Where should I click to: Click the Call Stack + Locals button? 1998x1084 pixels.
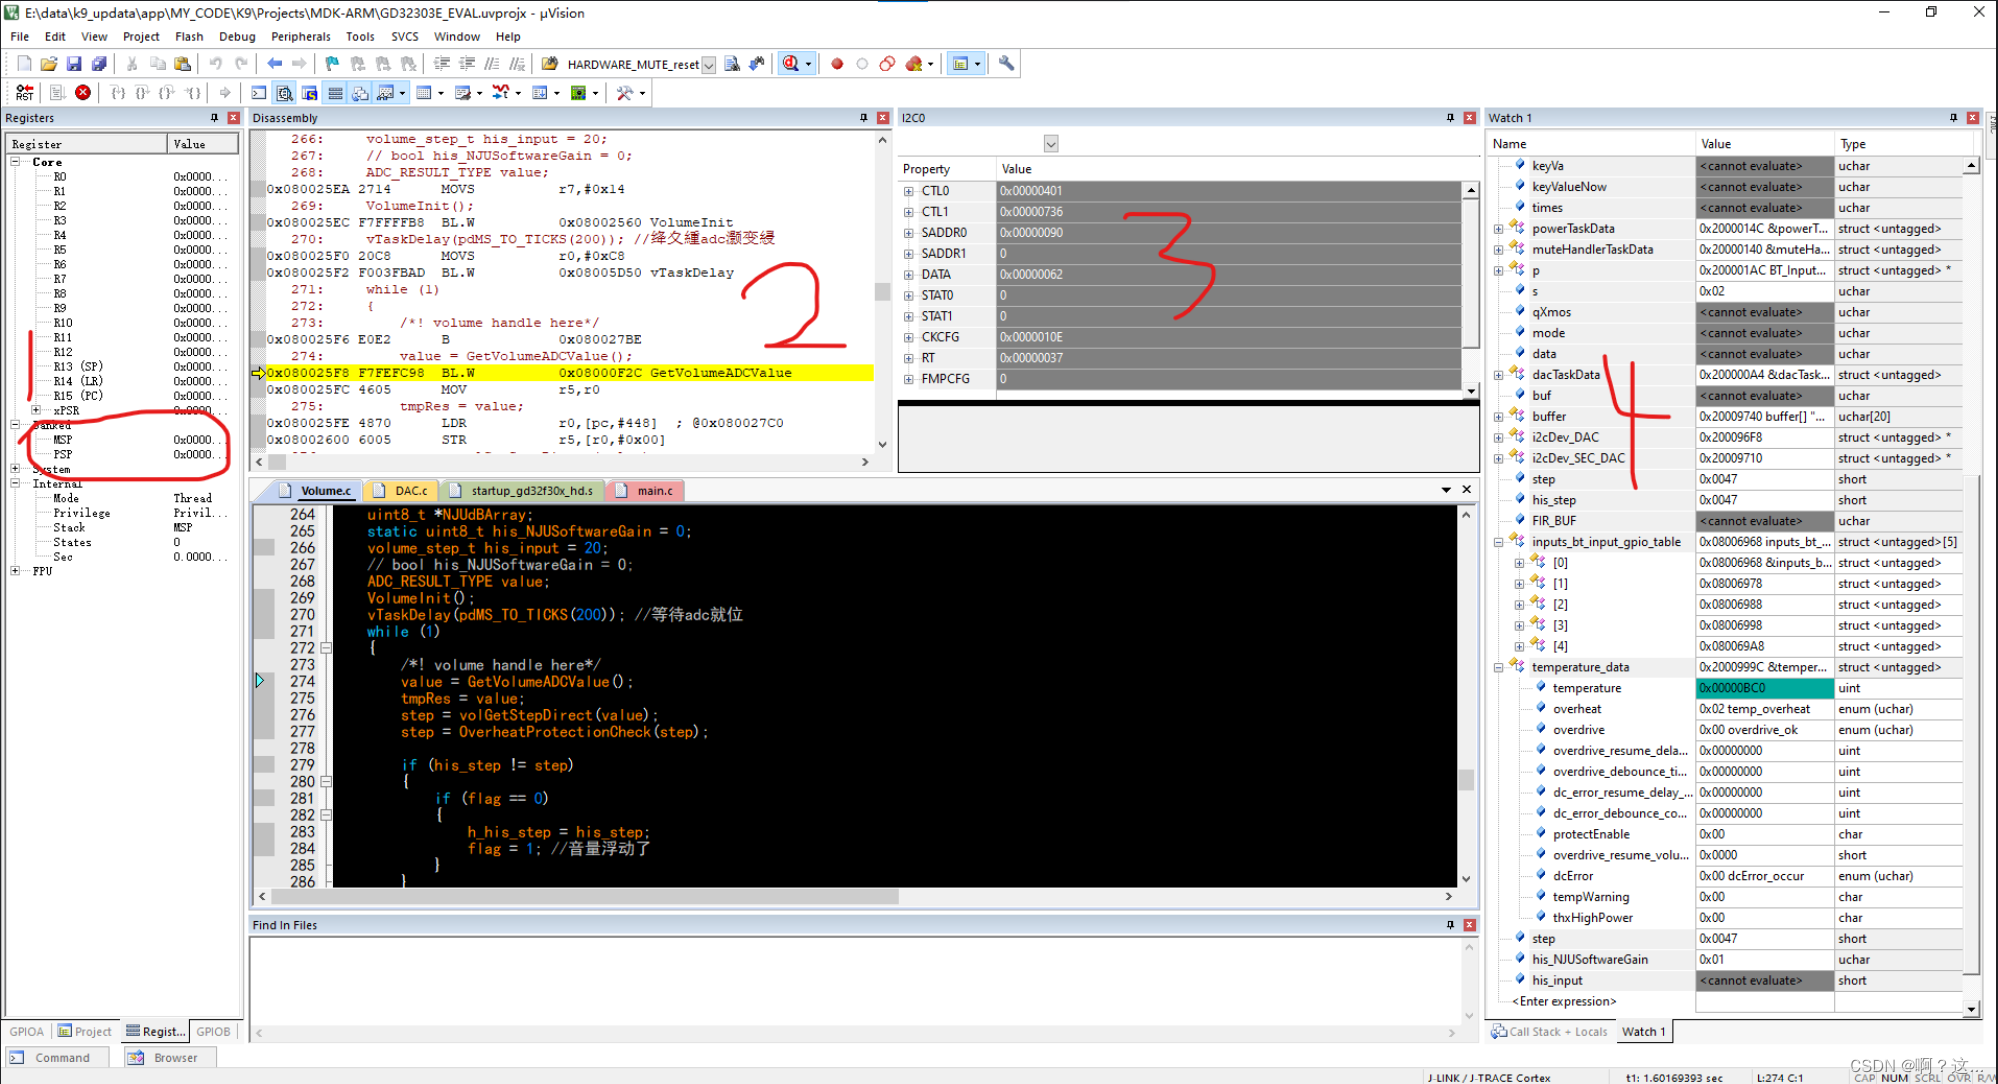pyautogui.click(x=1552, y=1031)
